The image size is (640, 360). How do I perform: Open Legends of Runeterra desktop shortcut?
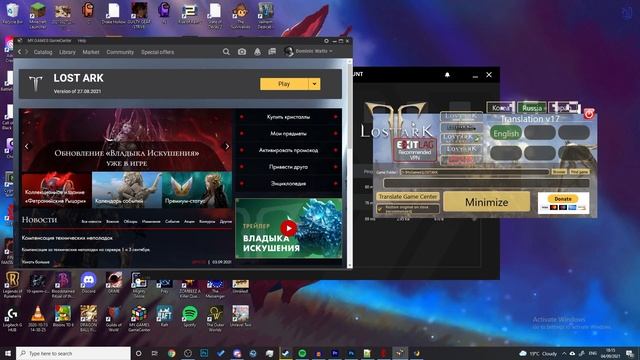12,285
